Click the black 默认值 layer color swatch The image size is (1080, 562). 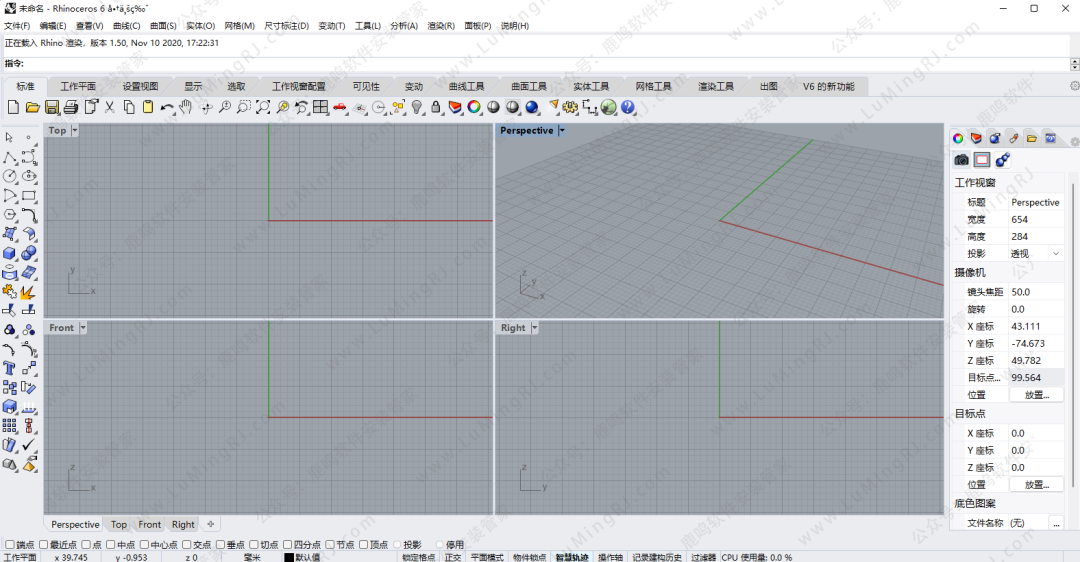[x=289, y=557]
